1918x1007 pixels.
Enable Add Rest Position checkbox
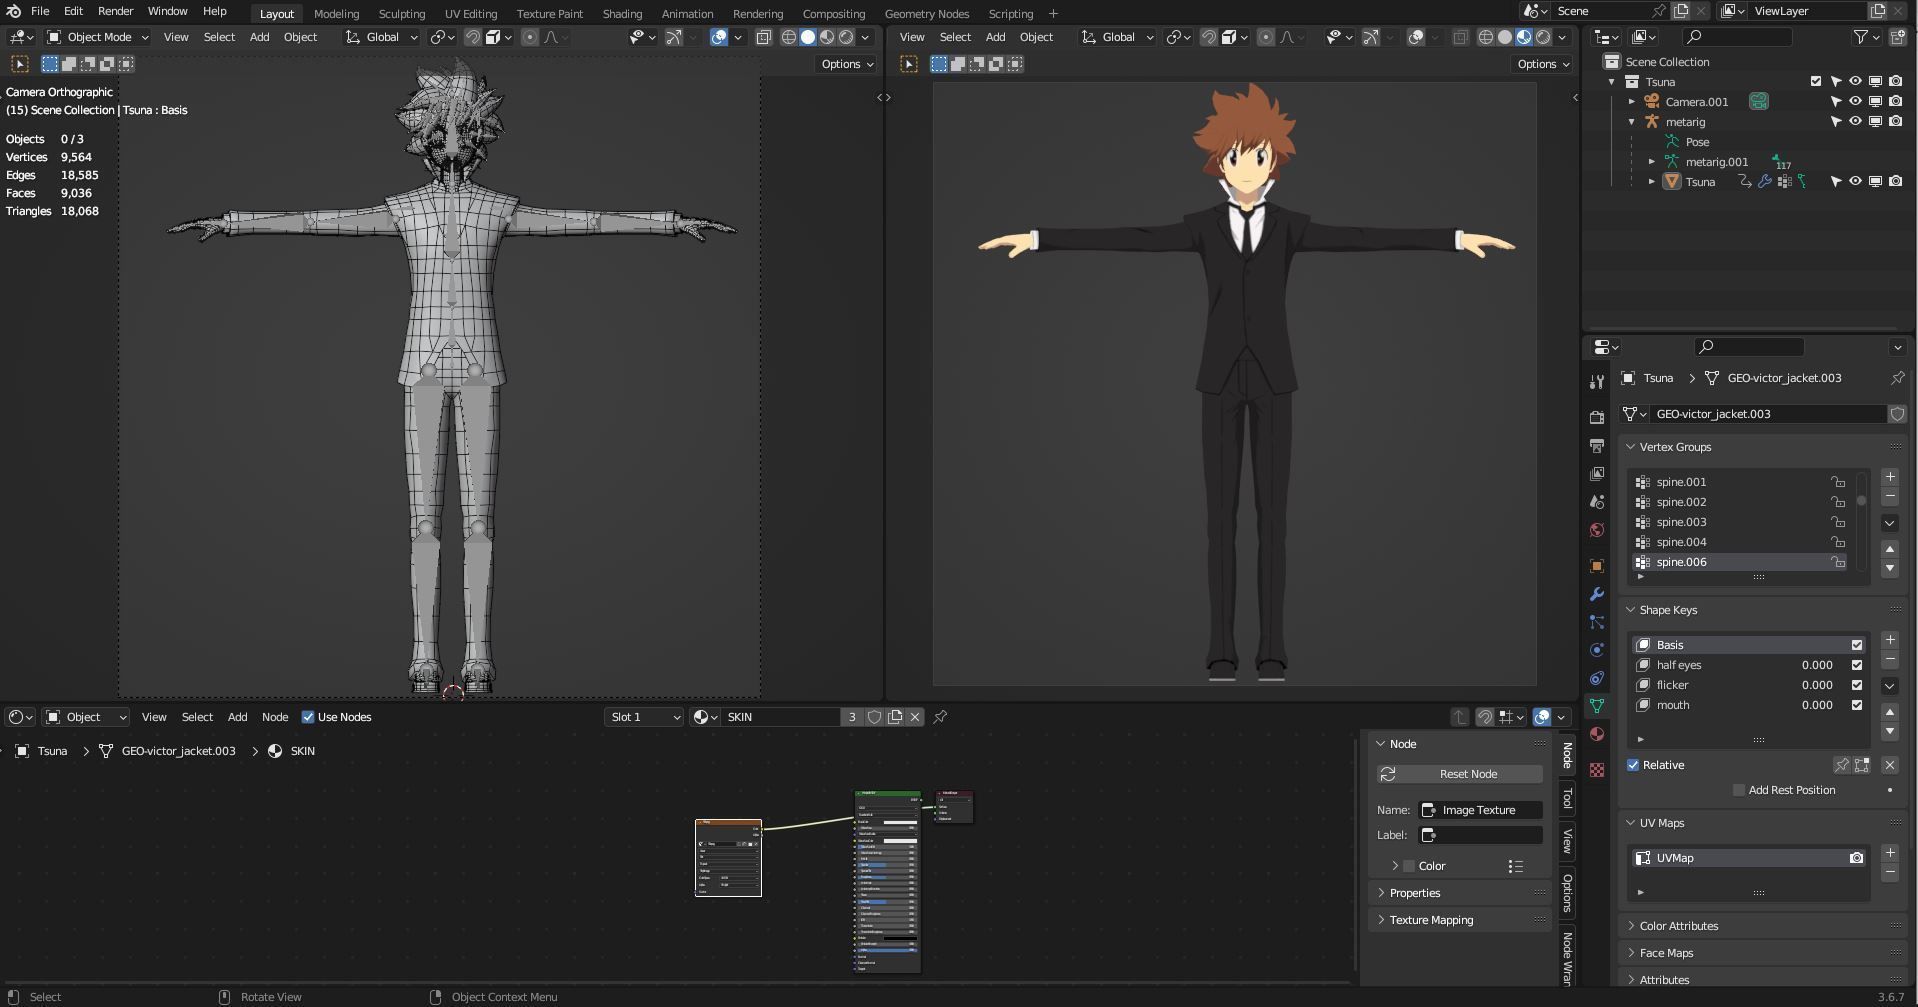1739,790
